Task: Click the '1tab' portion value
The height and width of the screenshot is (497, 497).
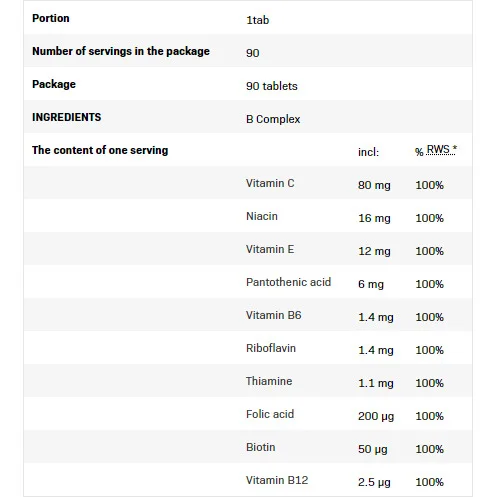Action: coord(257,20)
